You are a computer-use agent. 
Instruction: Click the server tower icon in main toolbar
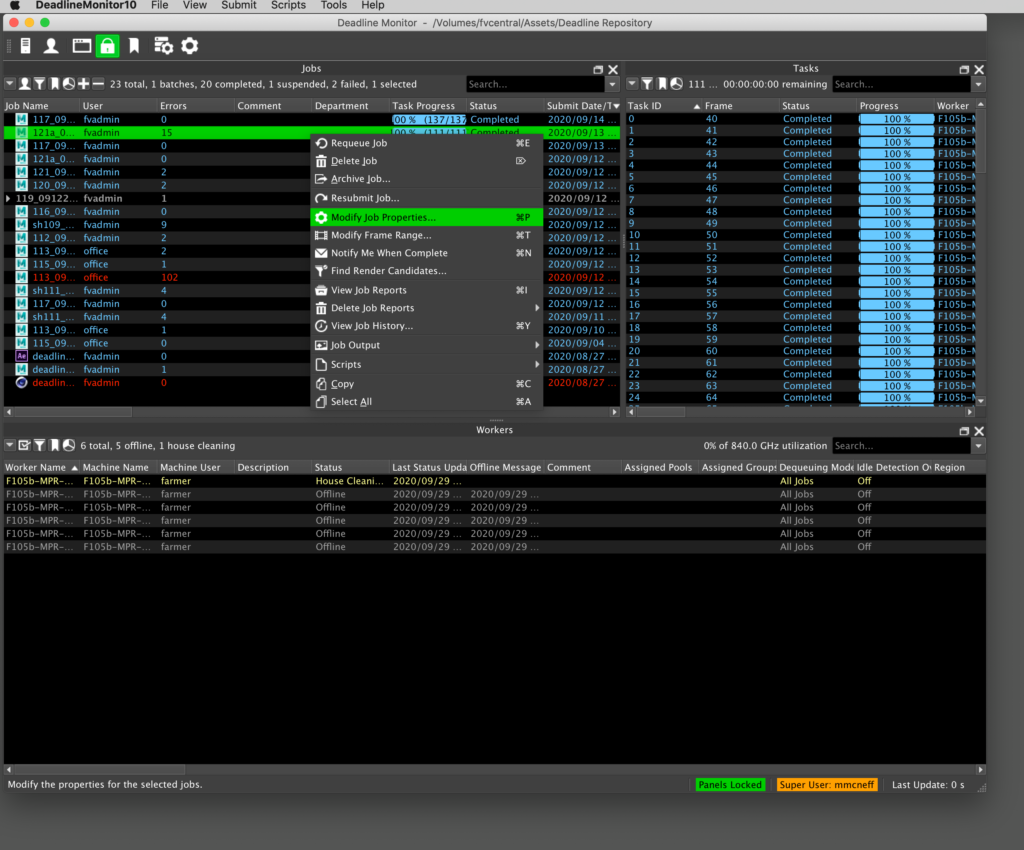(x=25, y=46)
